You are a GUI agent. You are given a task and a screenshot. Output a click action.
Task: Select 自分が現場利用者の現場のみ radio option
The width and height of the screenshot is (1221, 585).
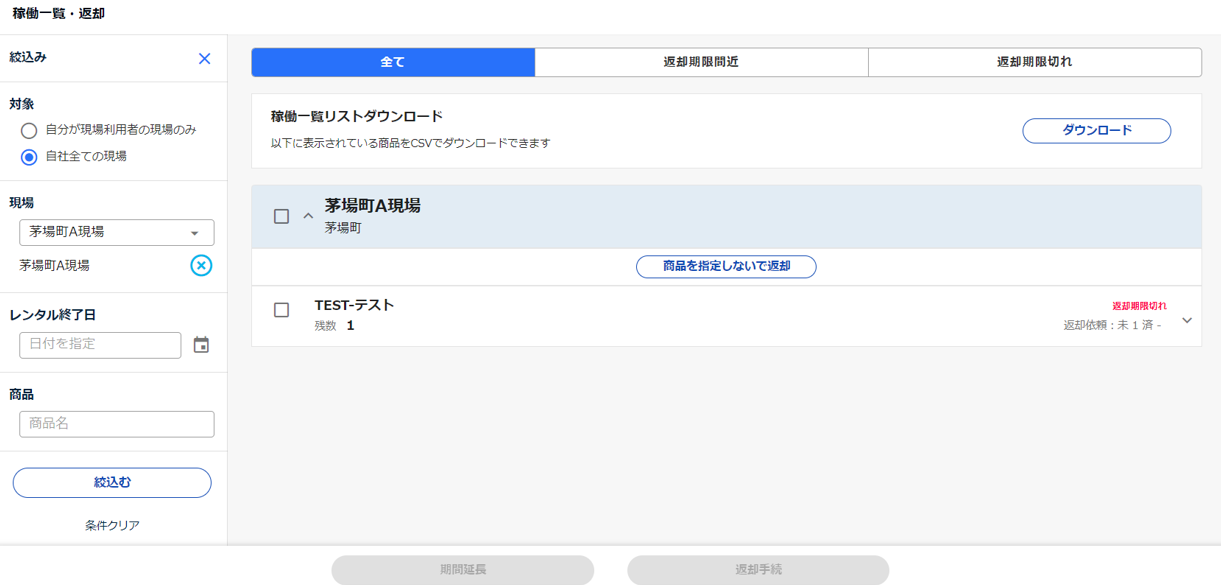pos(29,131)
